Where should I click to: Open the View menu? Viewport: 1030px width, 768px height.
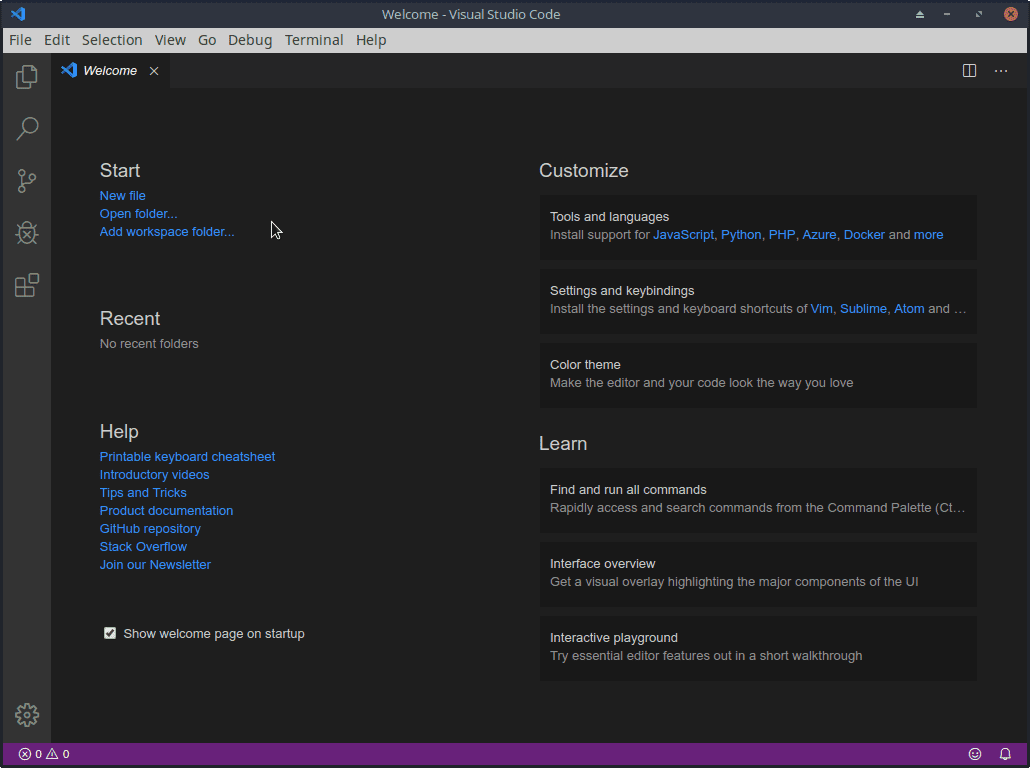[x=170, y=40]
